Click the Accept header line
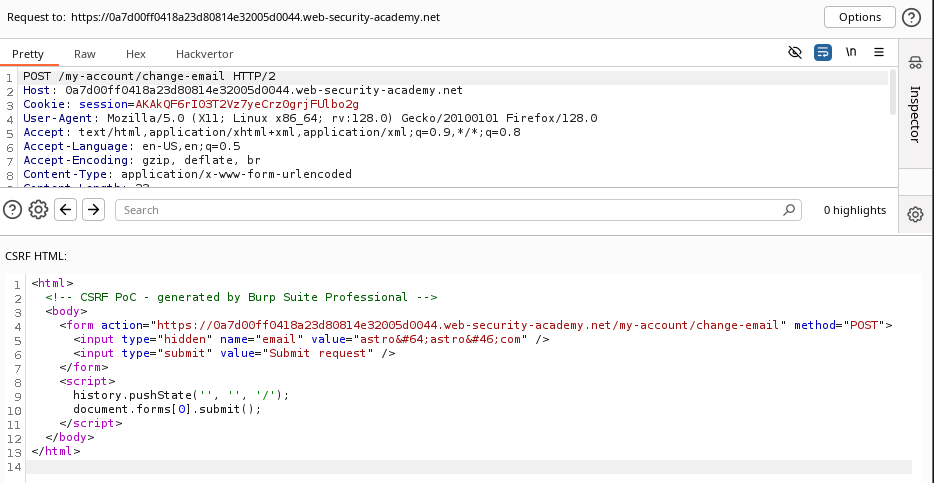 272,132
